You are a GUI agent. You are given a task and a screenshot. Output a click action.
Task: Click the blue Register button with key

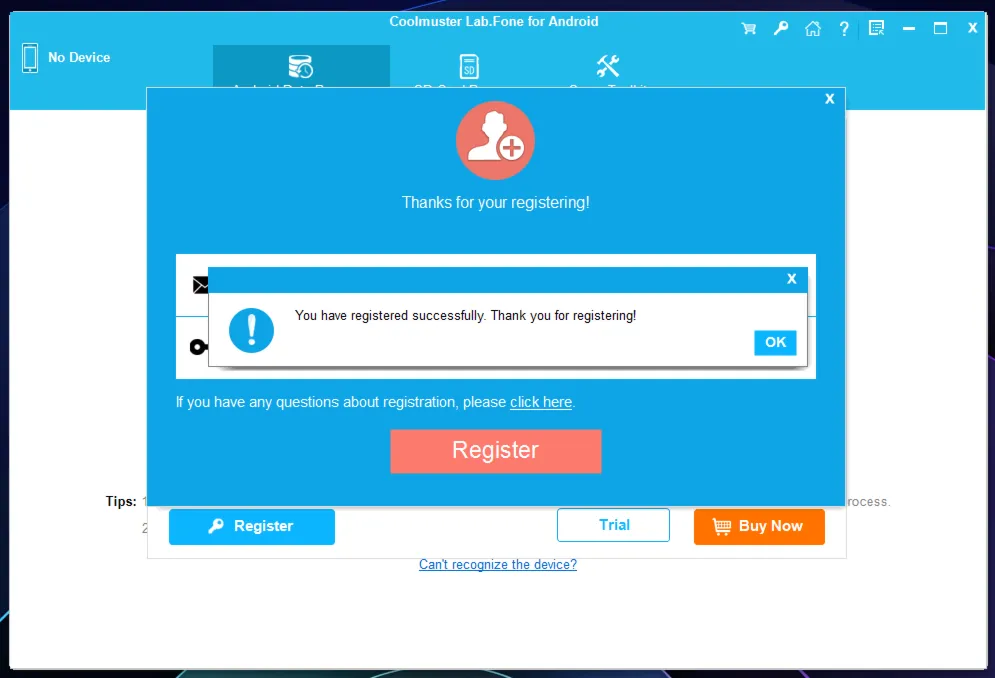point(252,526)
